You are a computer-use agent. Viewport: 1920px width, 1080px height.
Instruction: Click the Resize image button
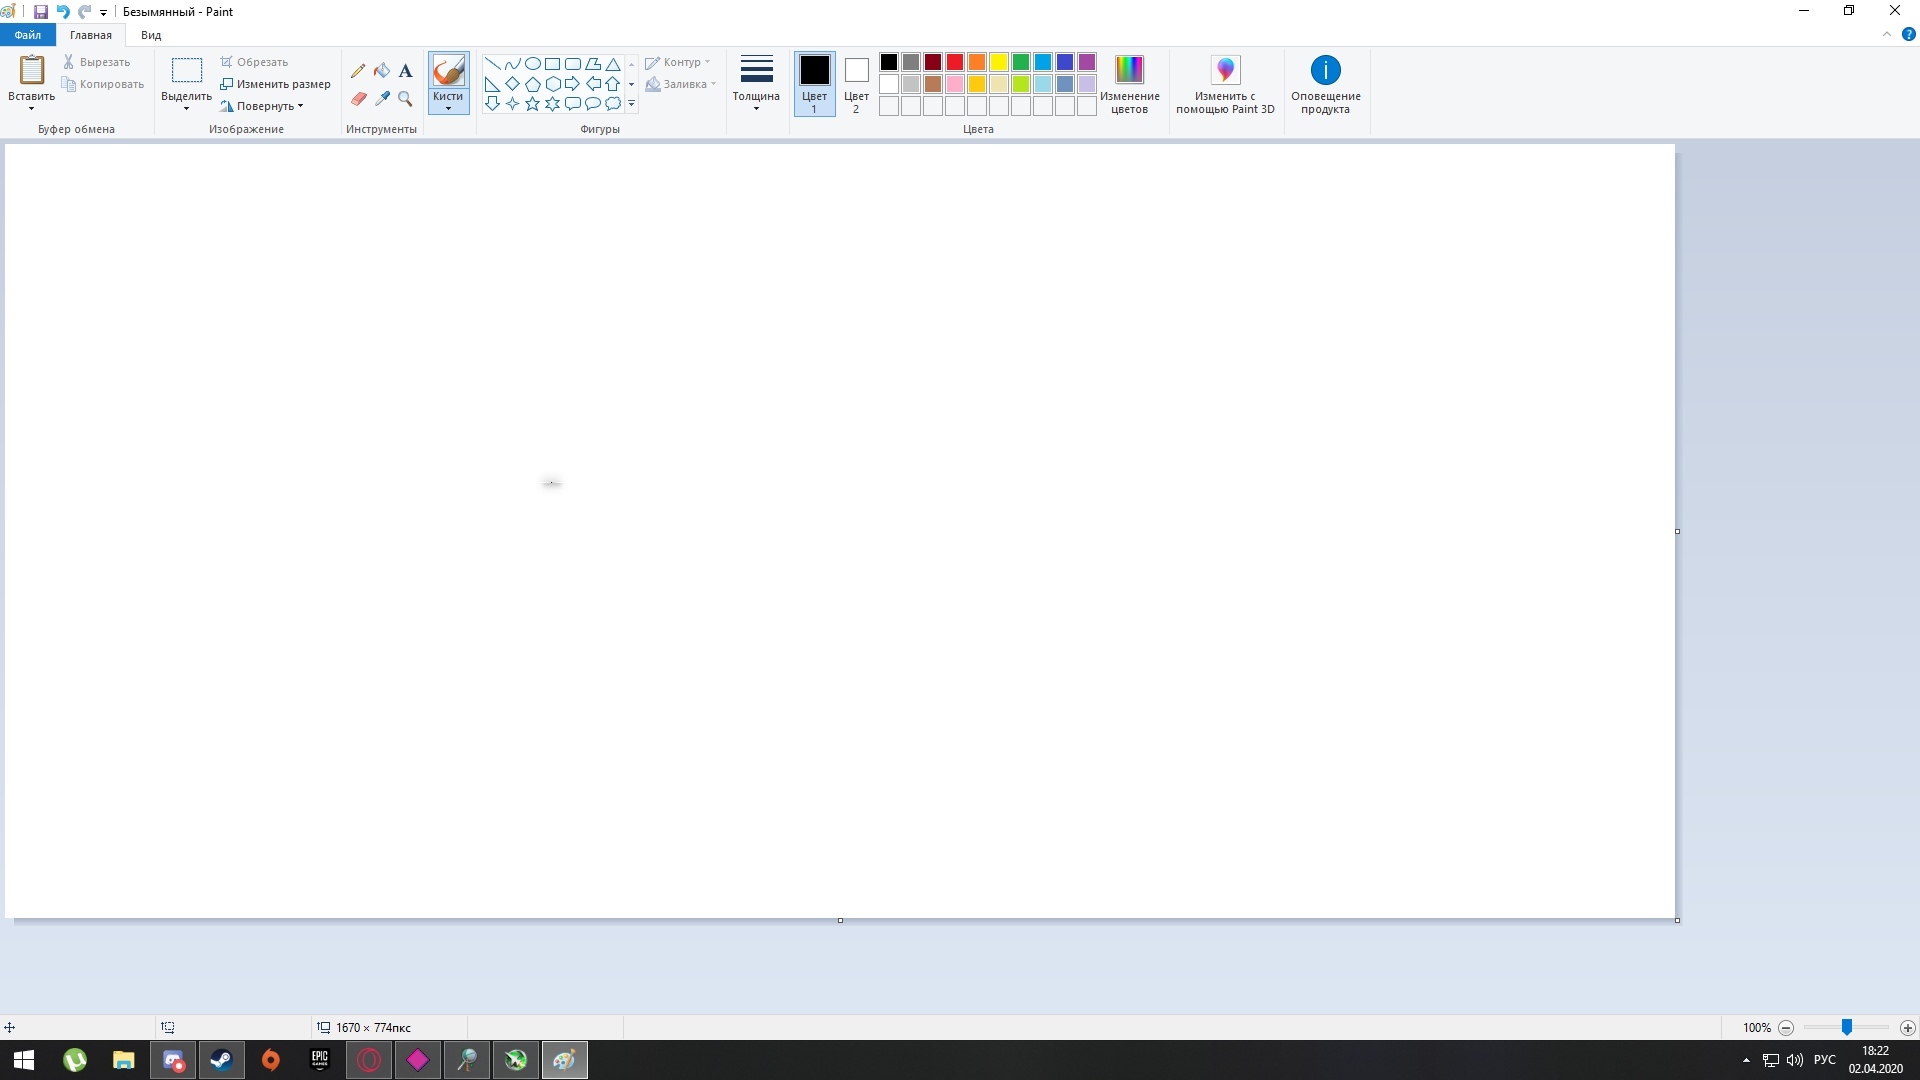pyautogui.click(x=275, y=84)
